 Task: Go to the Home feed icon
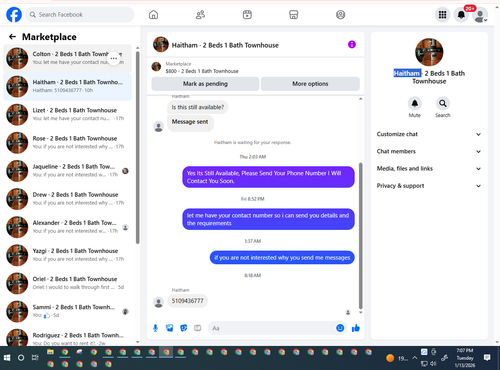(153, 15)
